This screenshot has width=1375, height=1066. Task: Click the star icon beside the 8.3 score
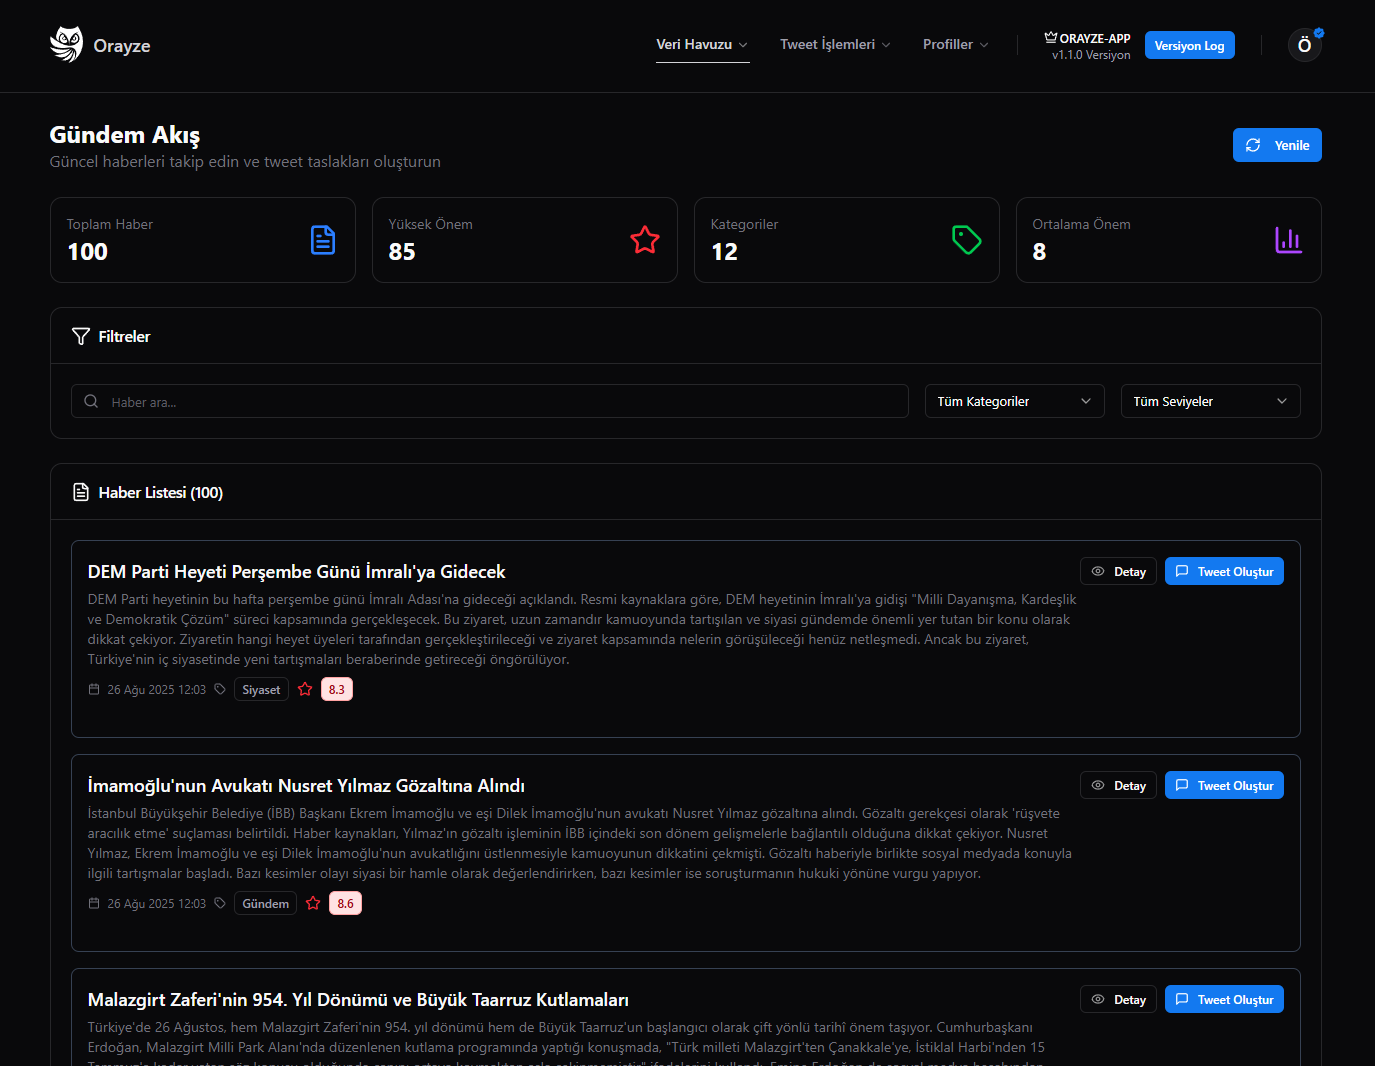[x=305, y=689]
